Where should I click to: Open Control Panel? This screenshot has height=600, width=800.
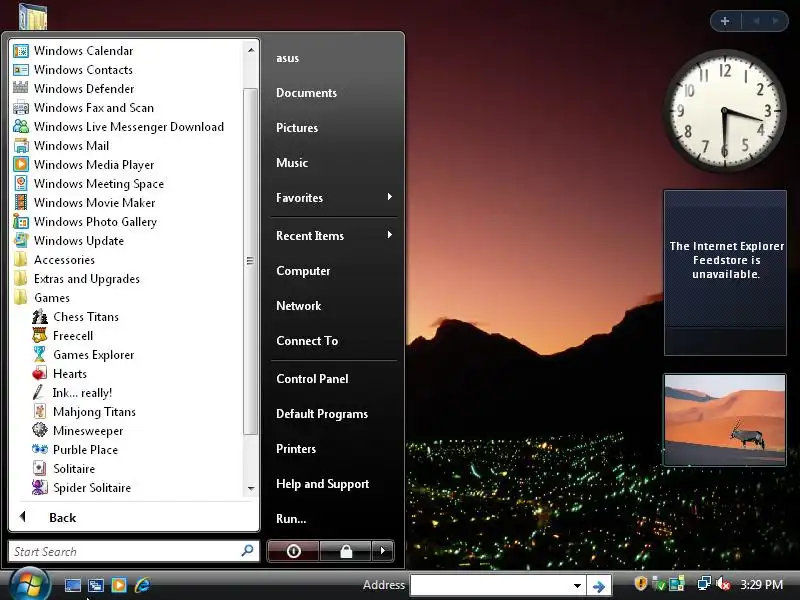click(x=312, y=379)
